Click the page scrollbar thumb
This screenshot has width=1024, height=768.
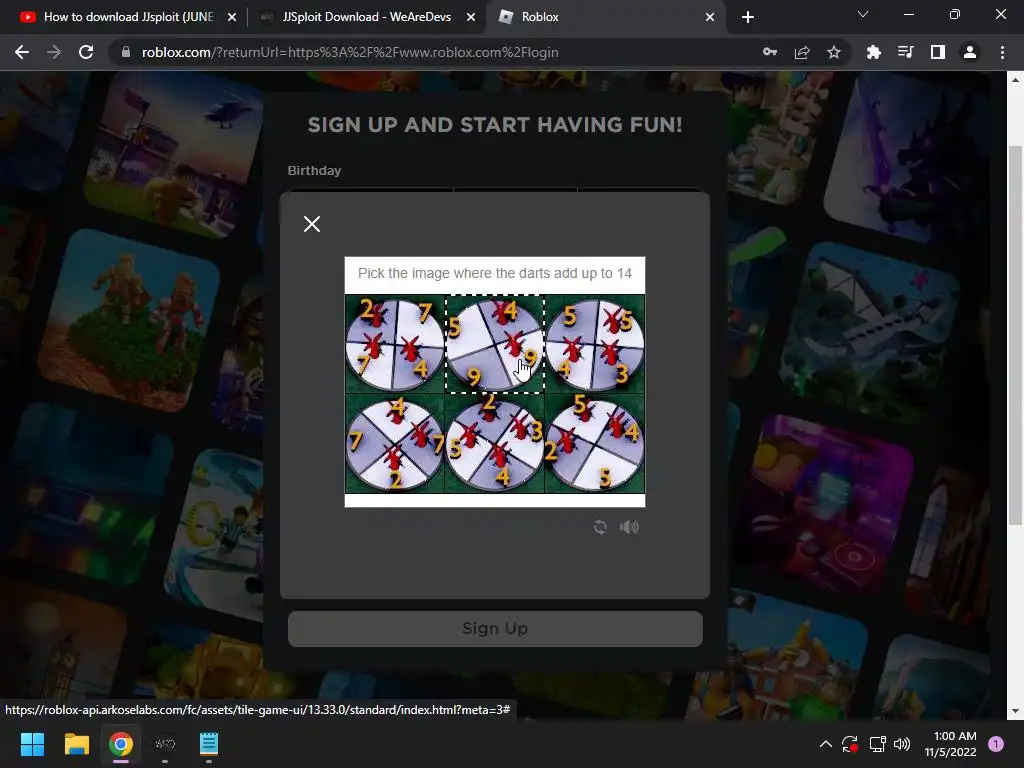(1015, 334)
